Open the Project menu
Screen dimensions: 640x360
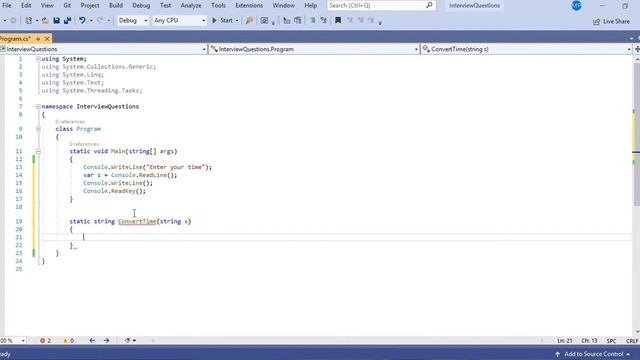90,5
